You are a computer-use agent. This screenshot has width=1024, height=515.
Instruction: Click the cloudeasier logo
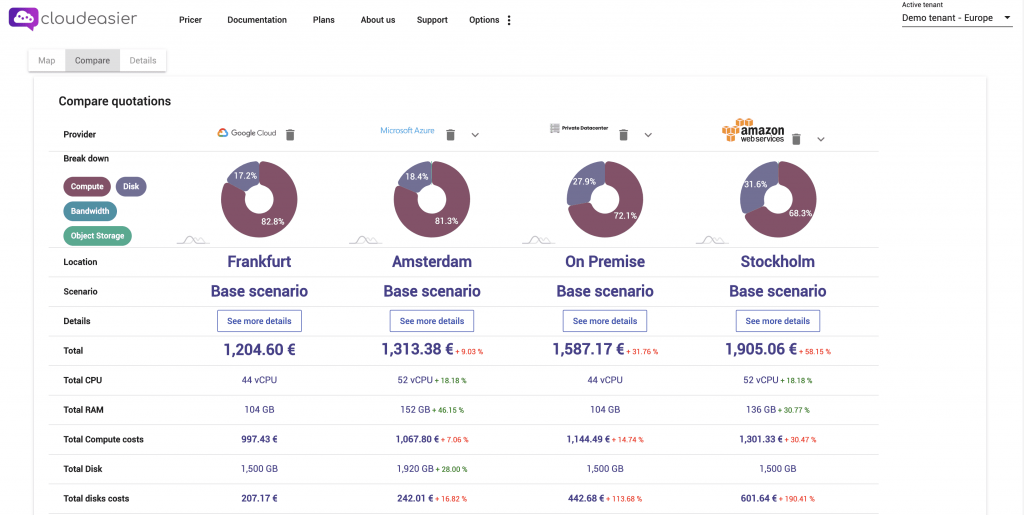click(x=72, y=19)
